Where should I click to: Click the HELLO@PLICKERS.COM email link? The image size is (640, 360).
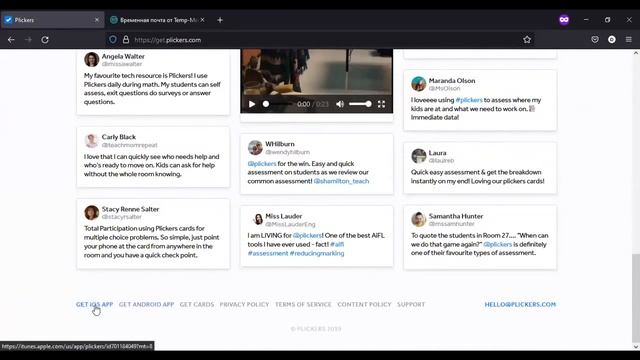pyautogui.click(x=520, y=304)
